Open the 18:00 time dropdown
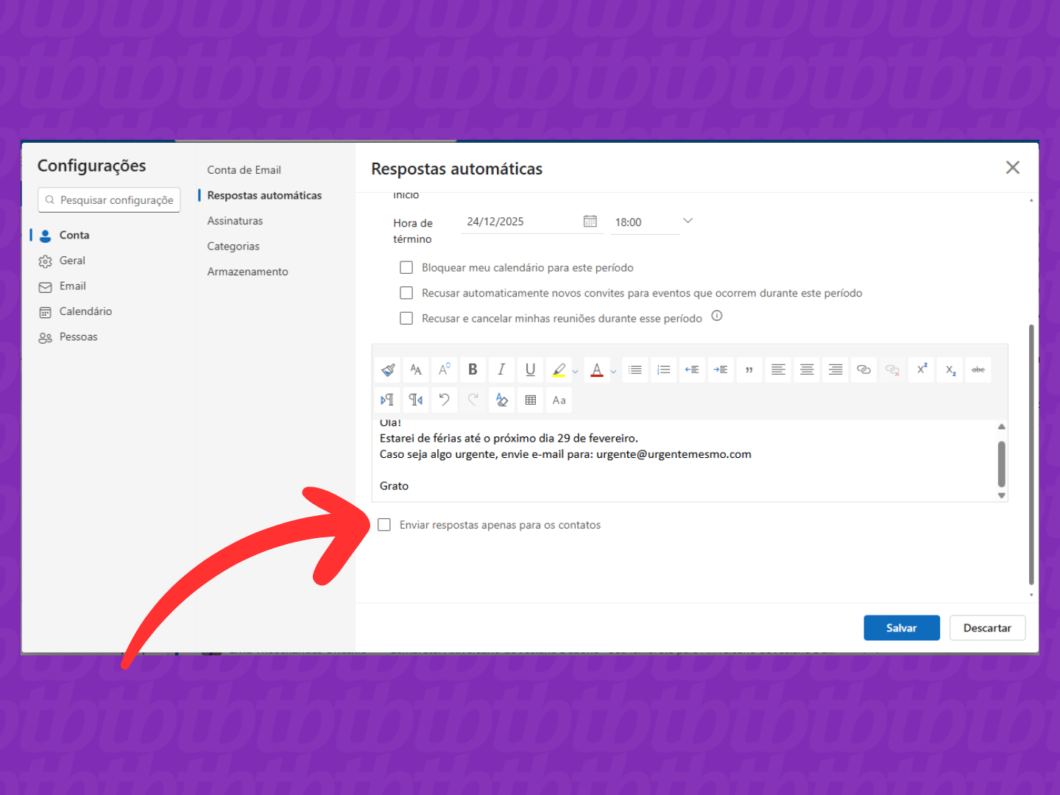This screenshot has height=795, width=1060. [x=686, y=221]
